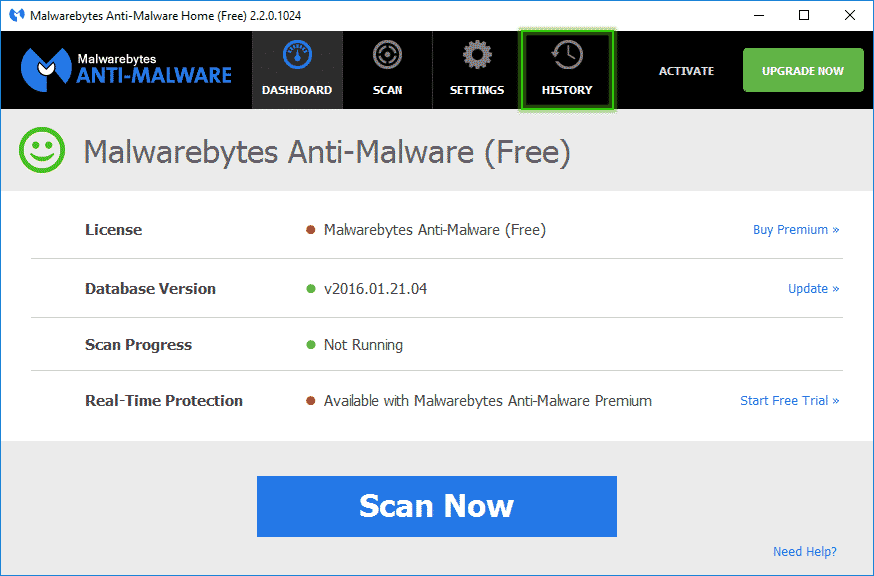Click the History clock icon
874x576 pixels.
pyautogui.click(x=567, y=56)
